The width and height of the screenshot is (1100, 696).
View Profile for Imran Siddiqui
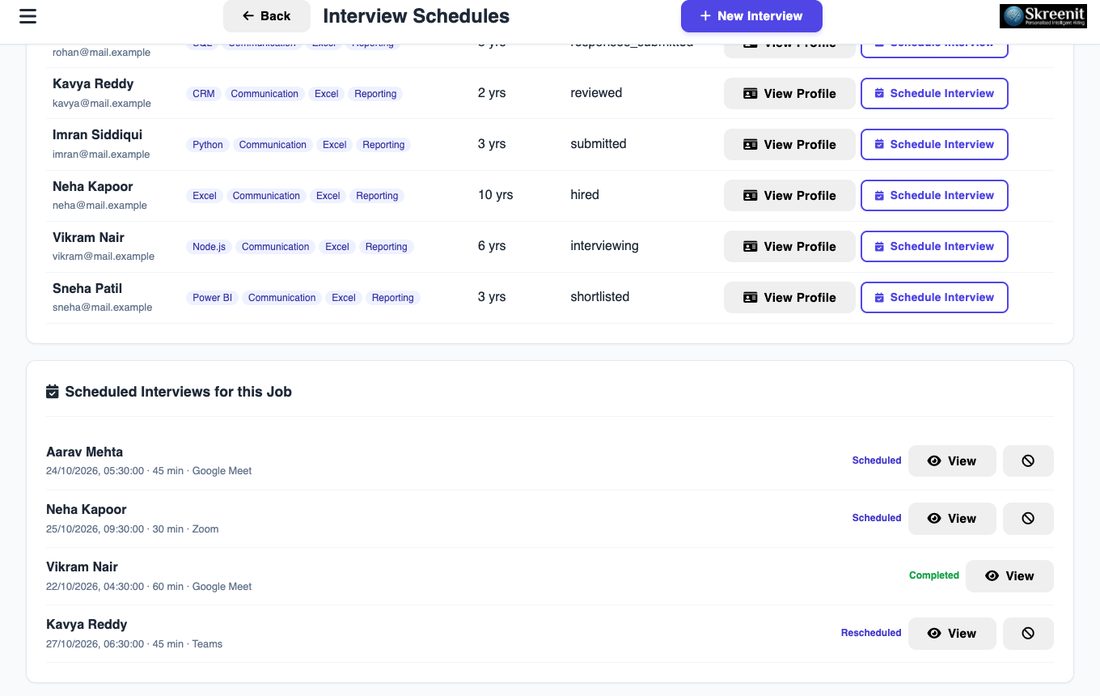click(x=789, y=145)
